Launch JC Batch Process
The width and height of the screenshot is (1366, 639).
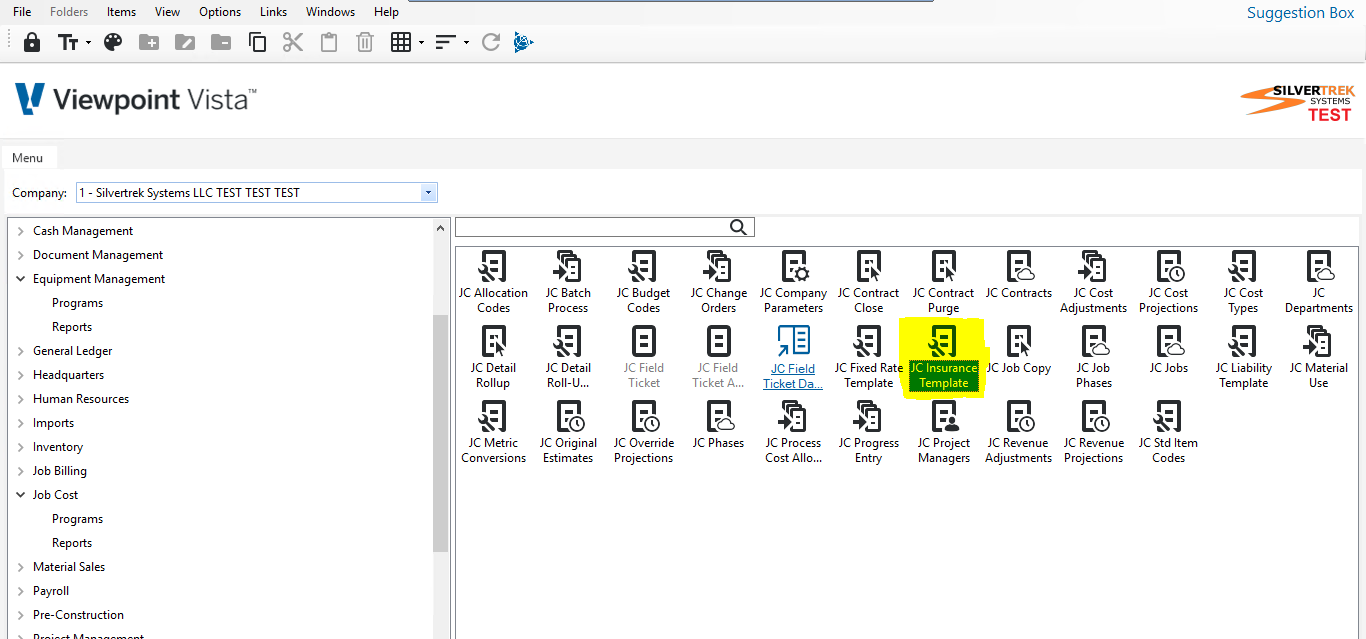coord(568,282)
